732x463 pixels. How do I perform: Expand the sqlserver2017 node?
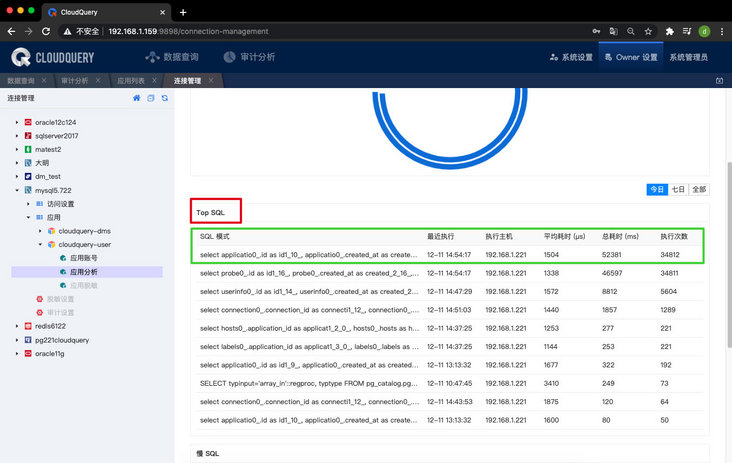17,136
